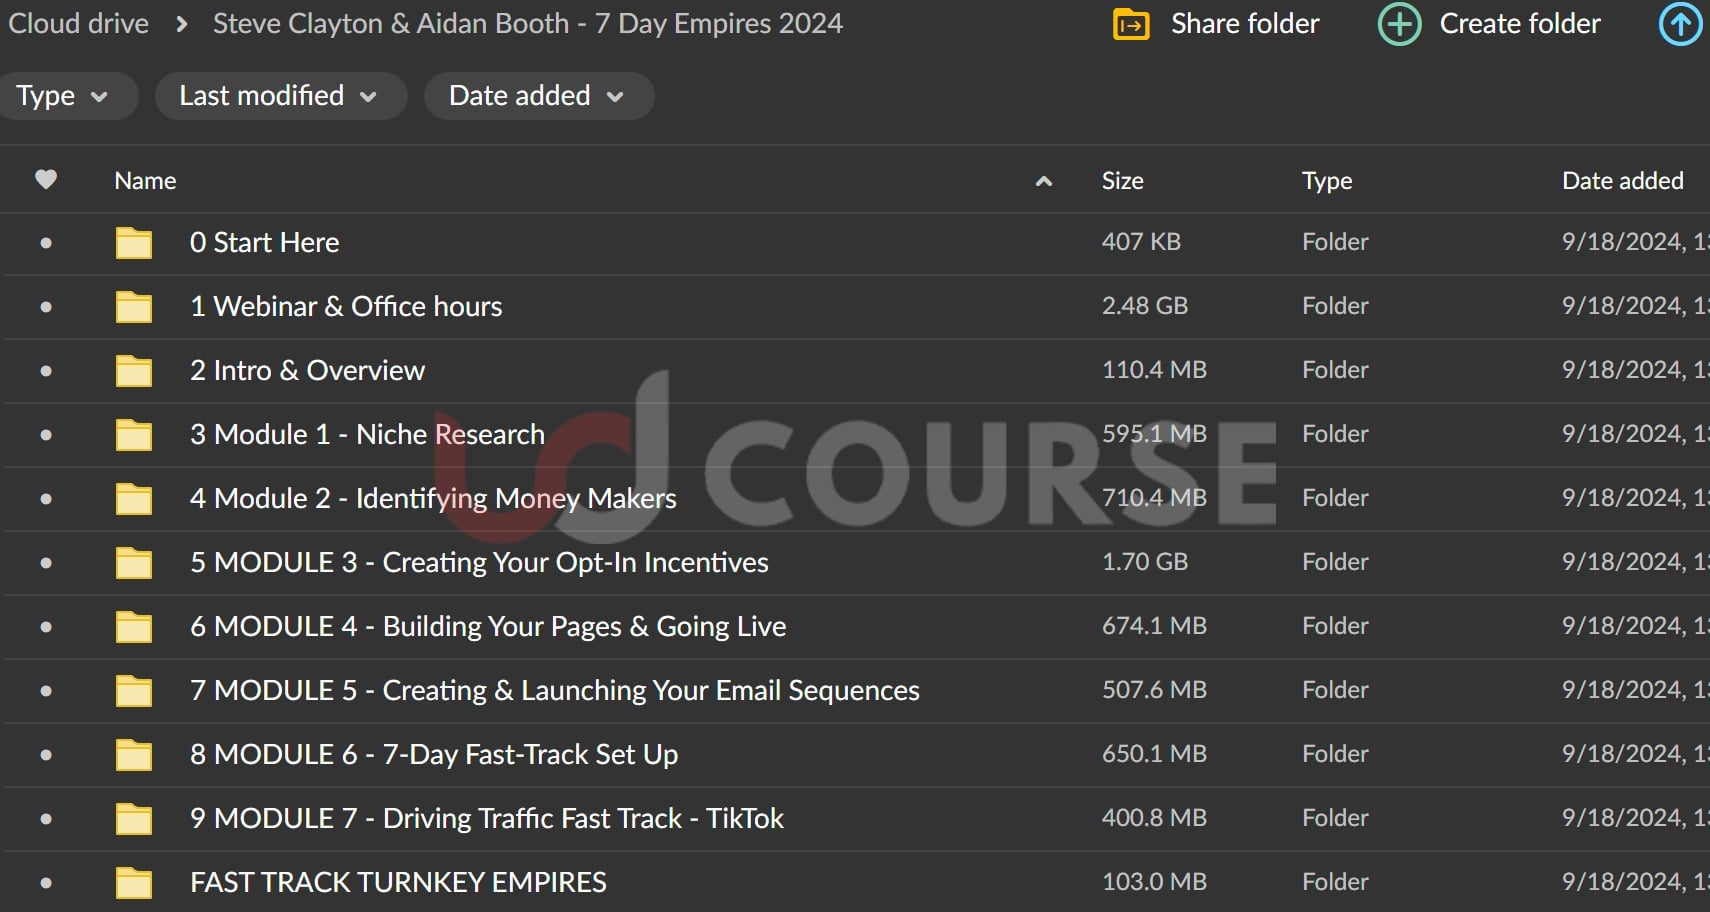Click the Share folder icon
Screen dimensions: 1710x912
pyautogui.click(x=1131, y=24)
